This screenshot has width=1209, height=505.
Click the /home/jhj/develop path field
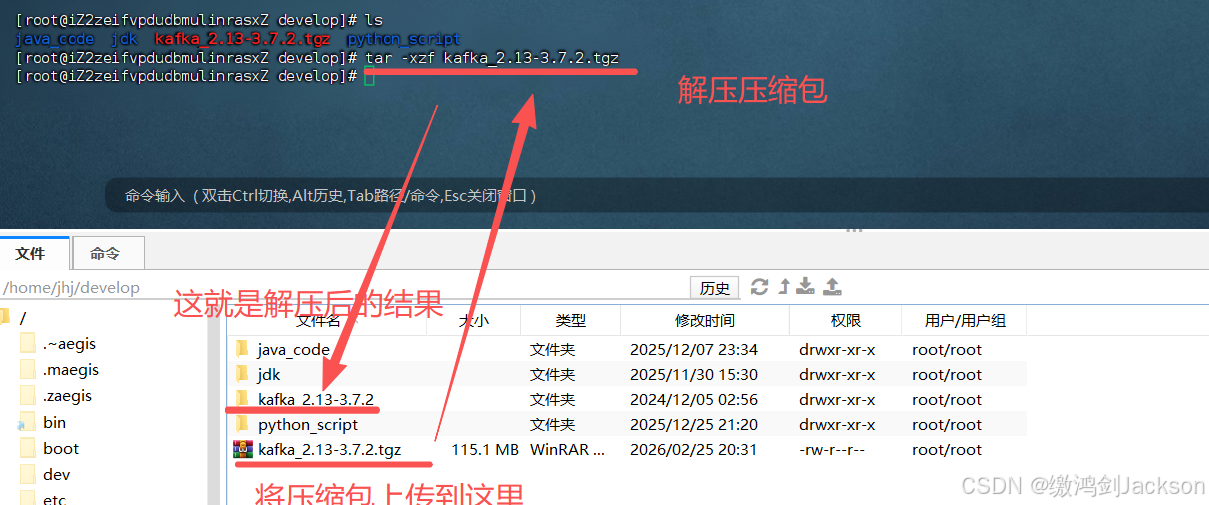345,288
